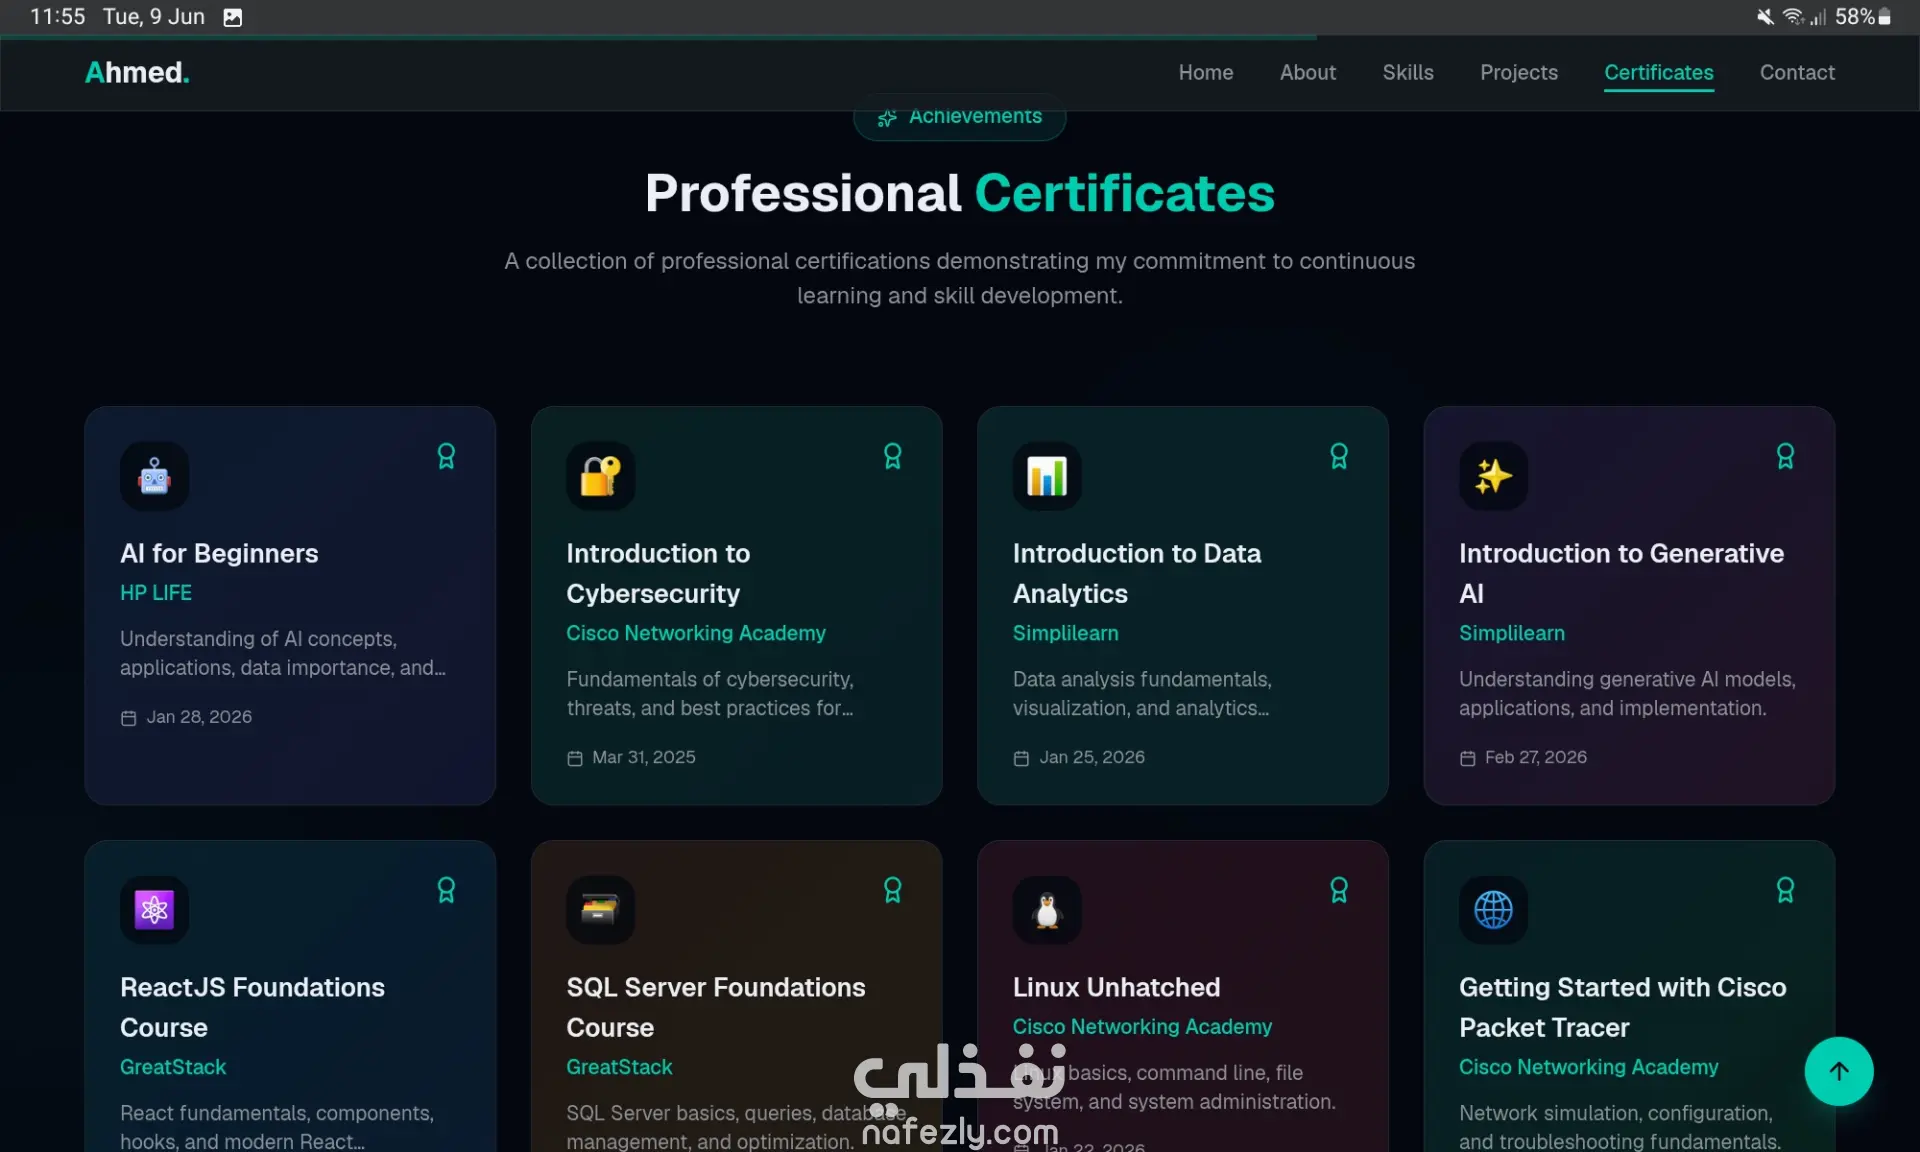Click the award ribbon on ReactJS Foundations card
This screenshot has height=1152, width=1920.
(446, 890)
